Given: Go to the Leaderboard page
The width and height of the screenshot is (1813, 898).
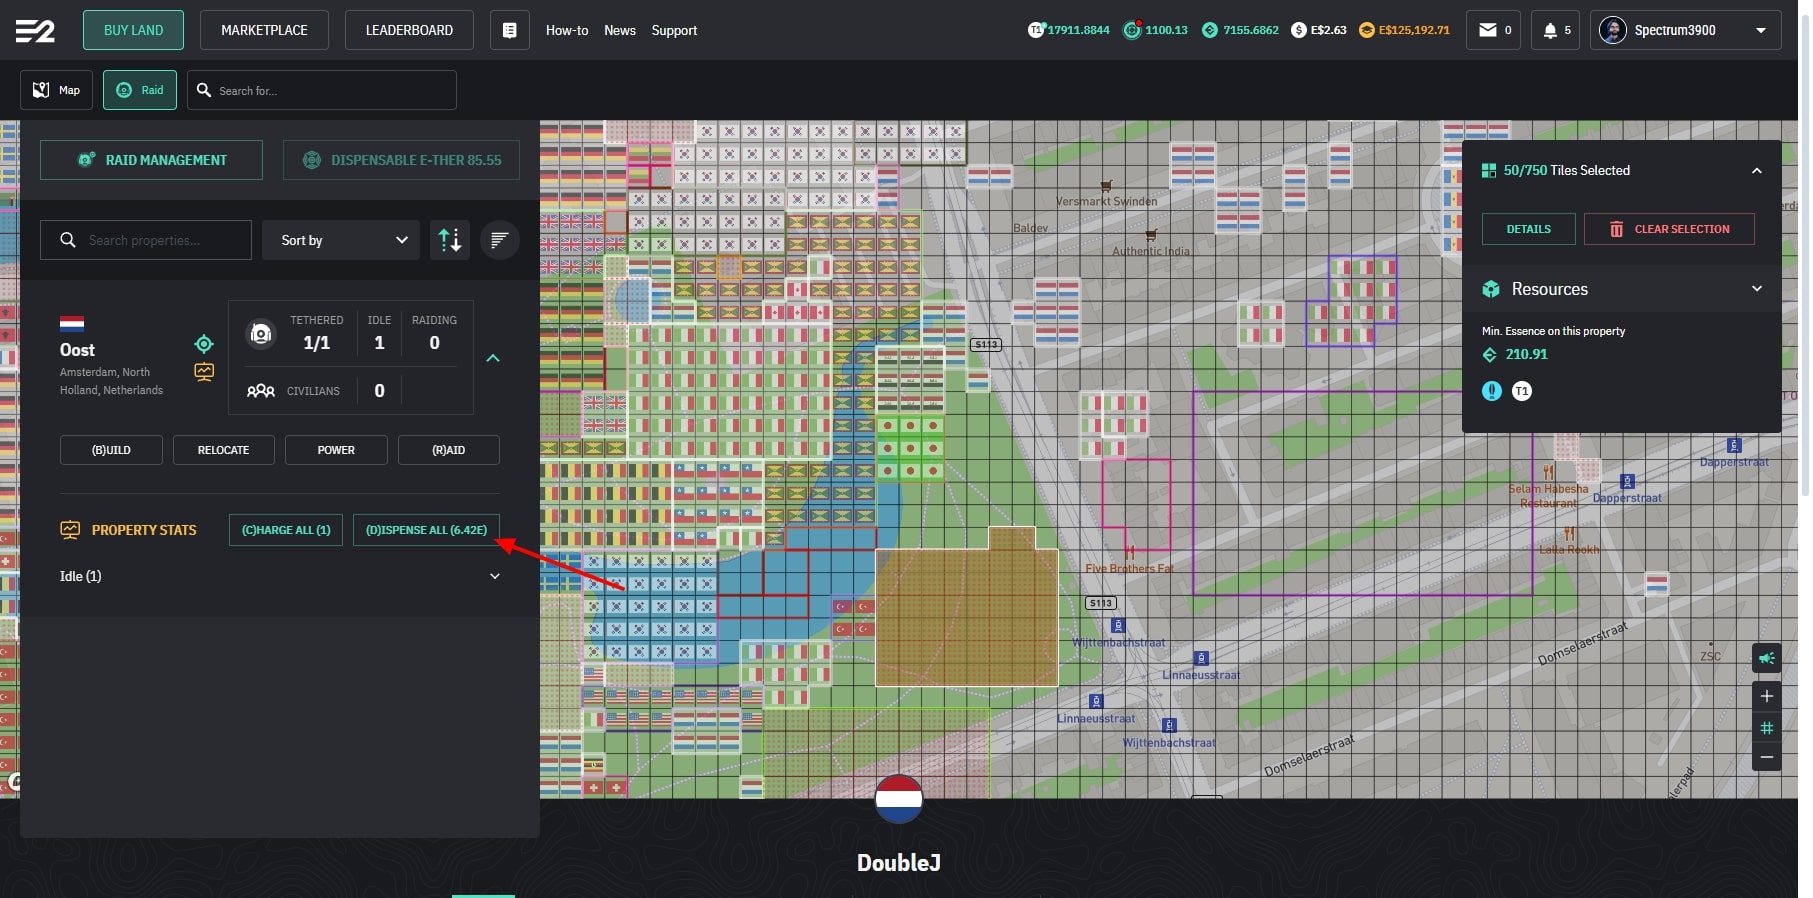Looking at the screenshot, I should pyautogui.click(x=409, y=30).
